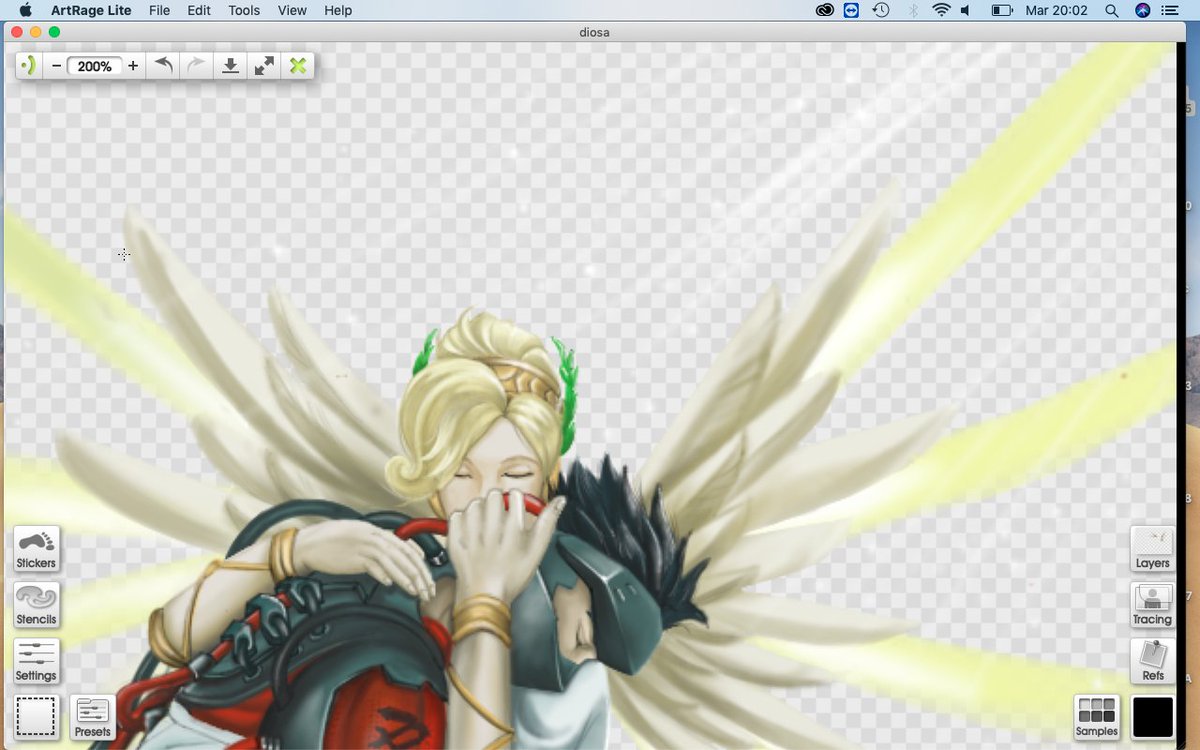Zoom in with the plus button
Viewport: 1200px width, 750px height.
[x=133, y=66]
